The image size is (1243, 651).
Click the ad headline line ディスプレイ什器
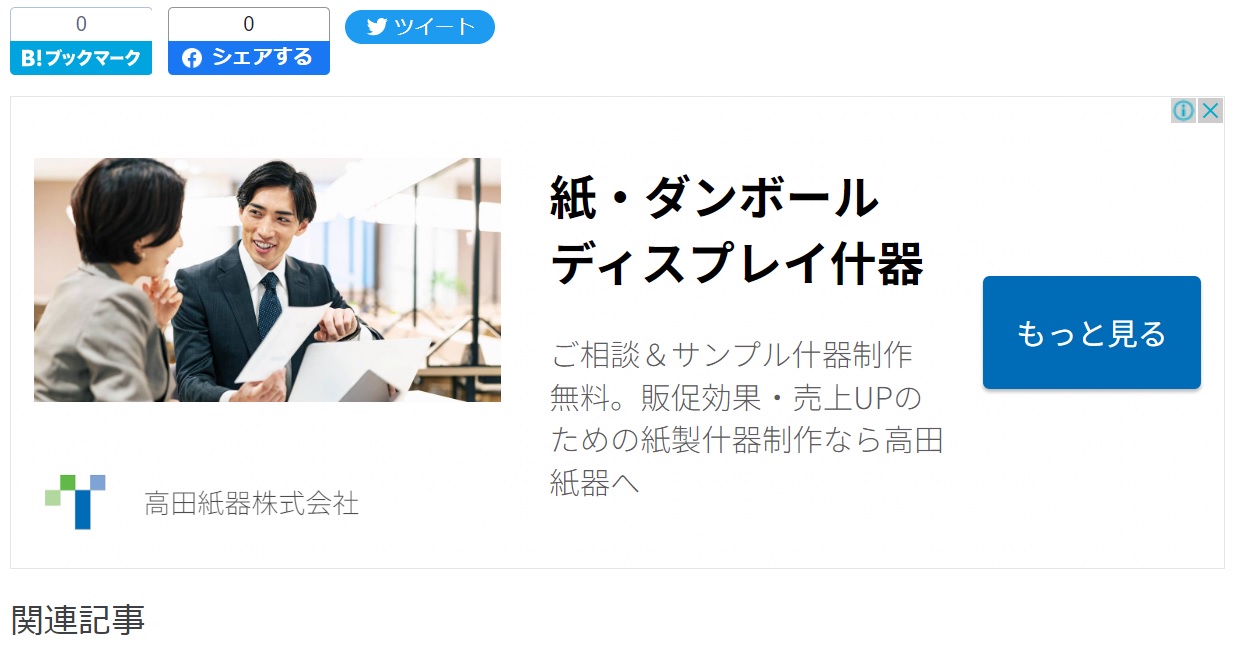736,265
